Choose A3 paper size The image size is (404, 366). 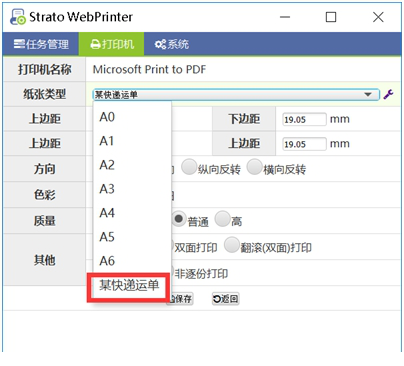(132, 189)
